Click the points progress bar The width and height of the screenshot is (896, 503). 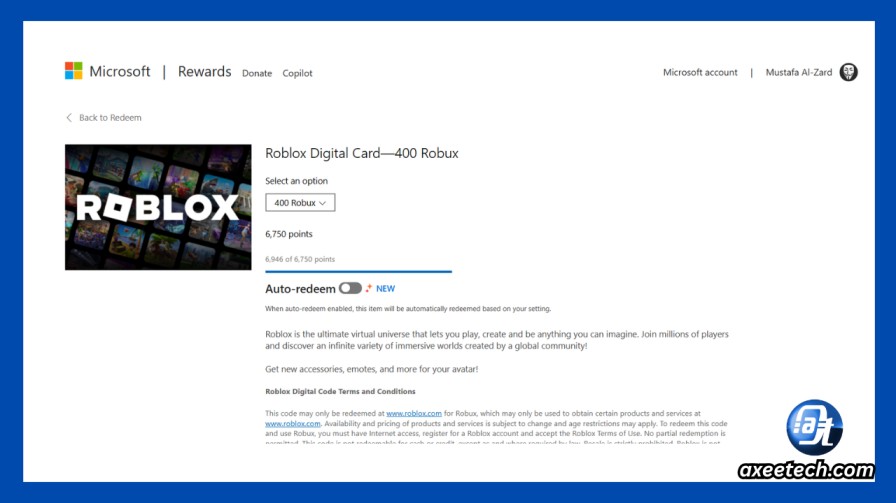coord(358,272)
